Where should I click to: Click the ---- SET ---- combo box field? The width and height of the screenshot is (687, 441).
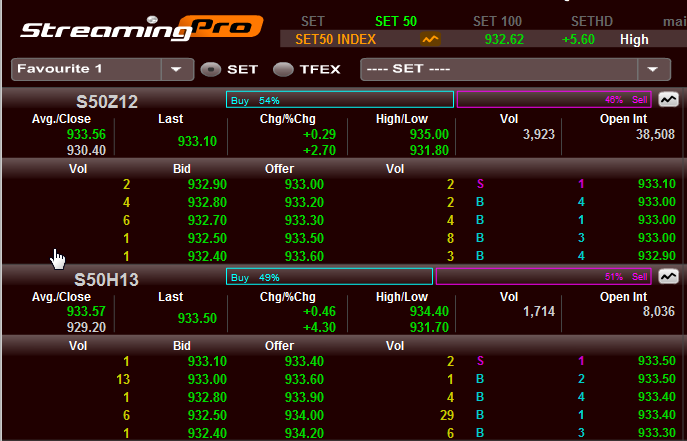(x=515, y=69)
